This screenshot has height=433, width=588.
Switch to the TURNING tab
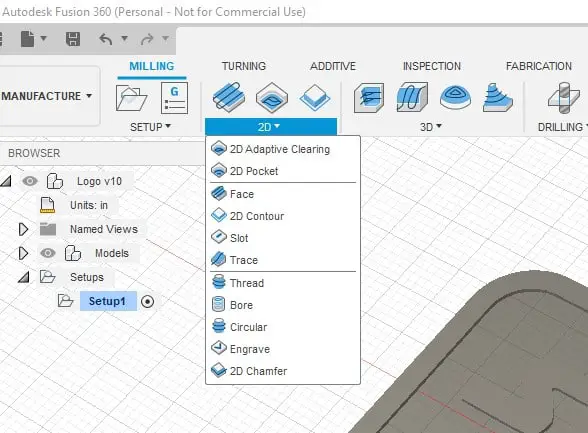(244, 66)
